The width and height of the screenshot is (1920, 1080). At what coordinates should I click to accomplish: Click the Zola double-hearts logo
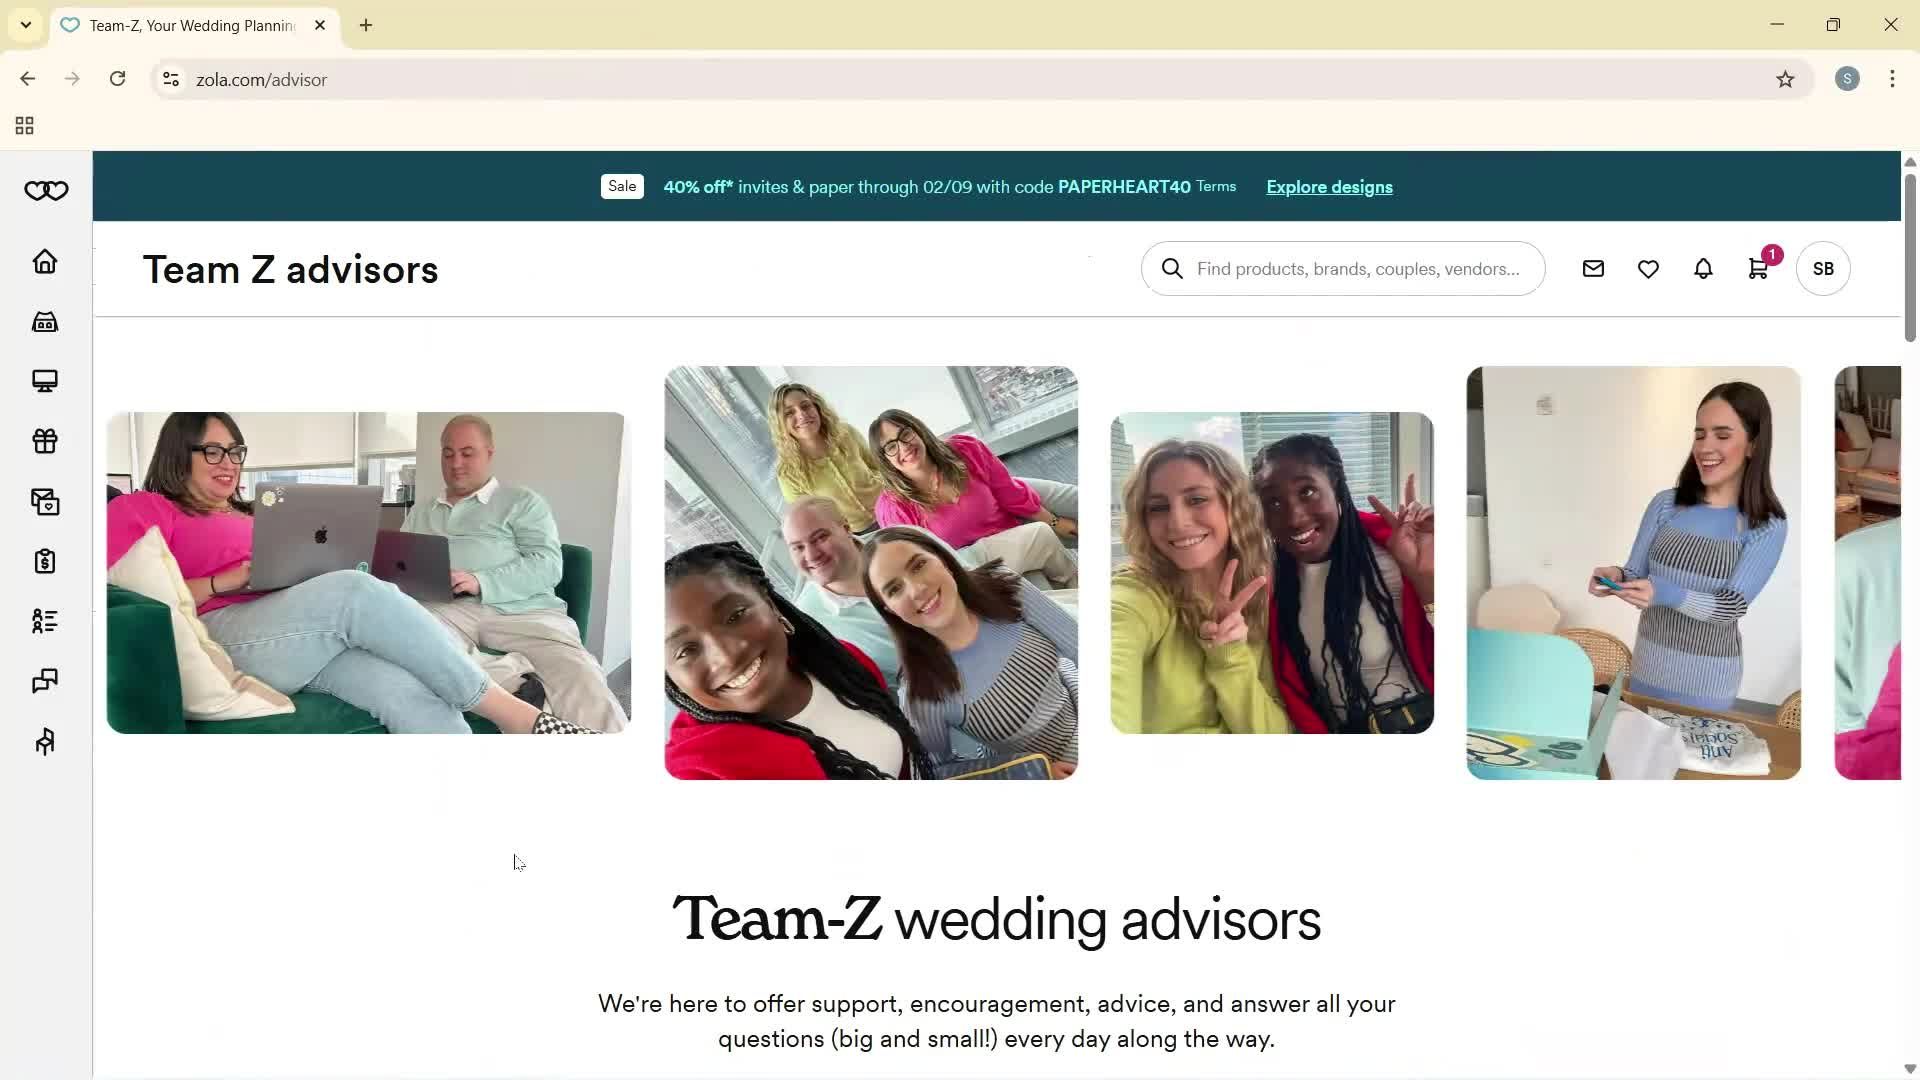(x=46, y=191)
